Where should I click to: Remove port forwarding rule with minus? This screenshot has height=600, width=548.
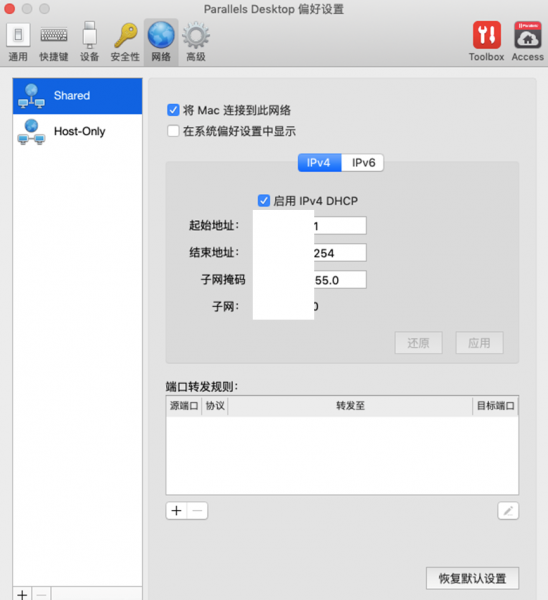click(x=197, y=511)
